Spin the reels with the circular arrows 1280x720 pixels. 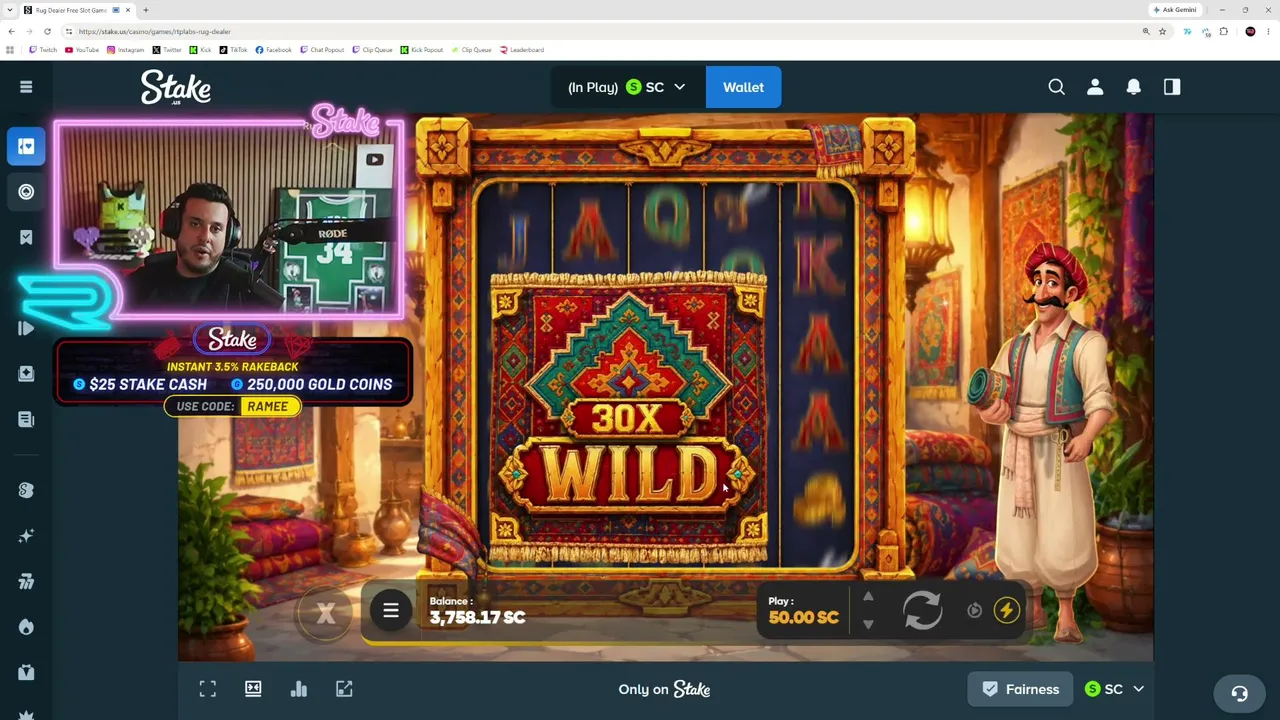tap(922, 610)
